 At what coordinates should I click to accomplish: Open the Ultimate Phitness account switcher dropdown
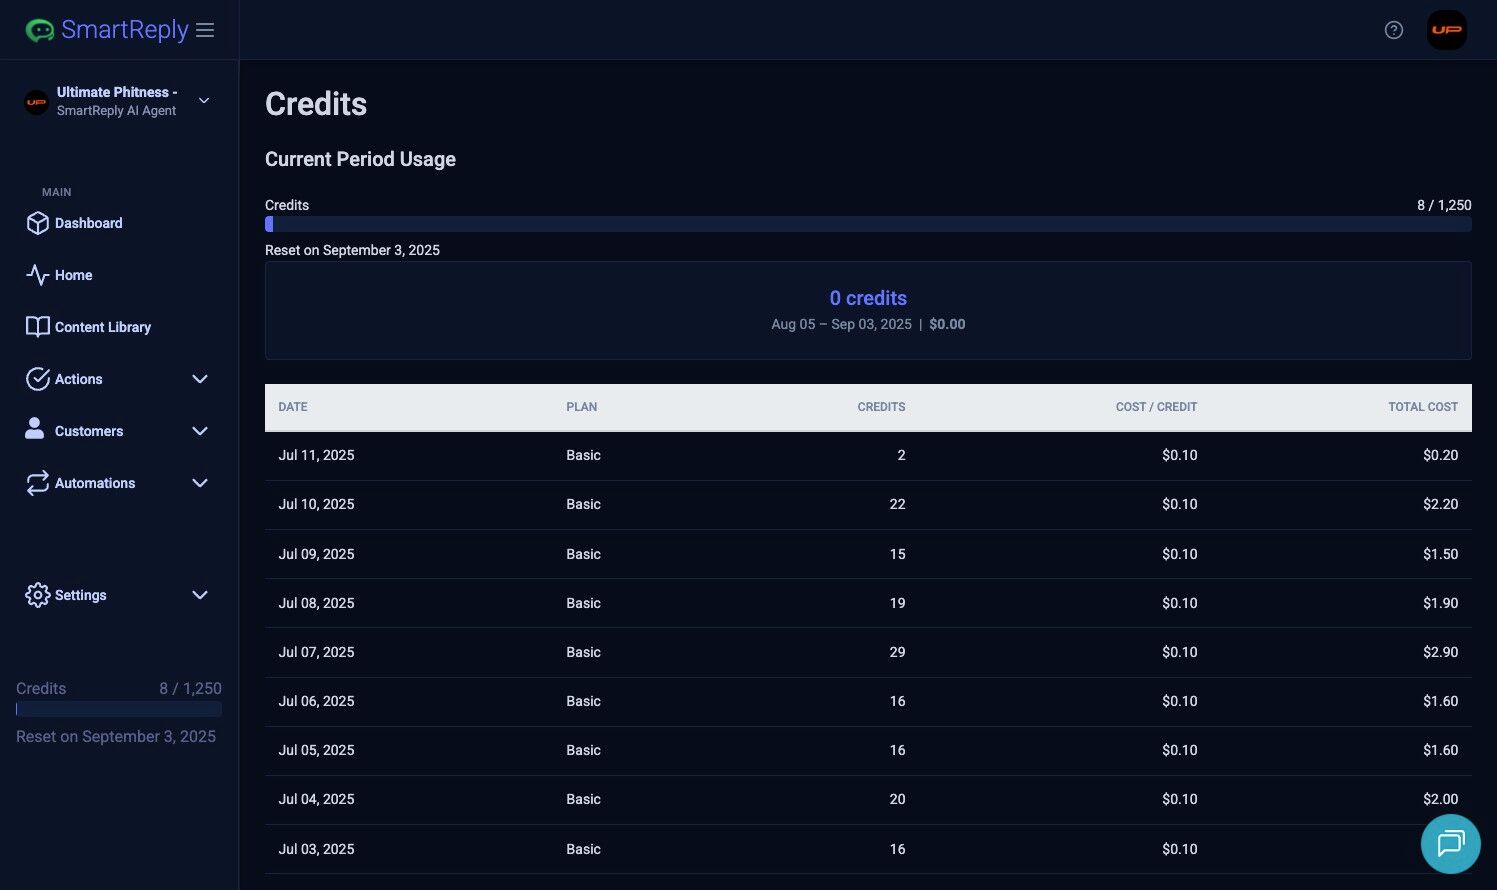click(204, 101)
